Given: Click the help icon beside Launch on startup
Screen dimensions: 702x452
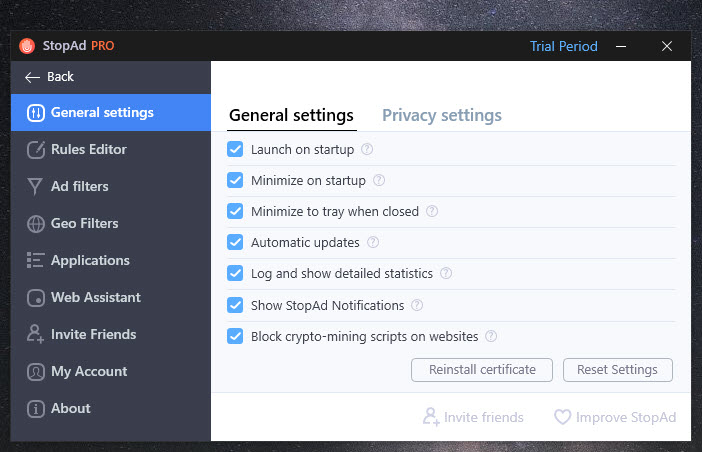Looking at the screenshot, I should click(x=367, y=149).
